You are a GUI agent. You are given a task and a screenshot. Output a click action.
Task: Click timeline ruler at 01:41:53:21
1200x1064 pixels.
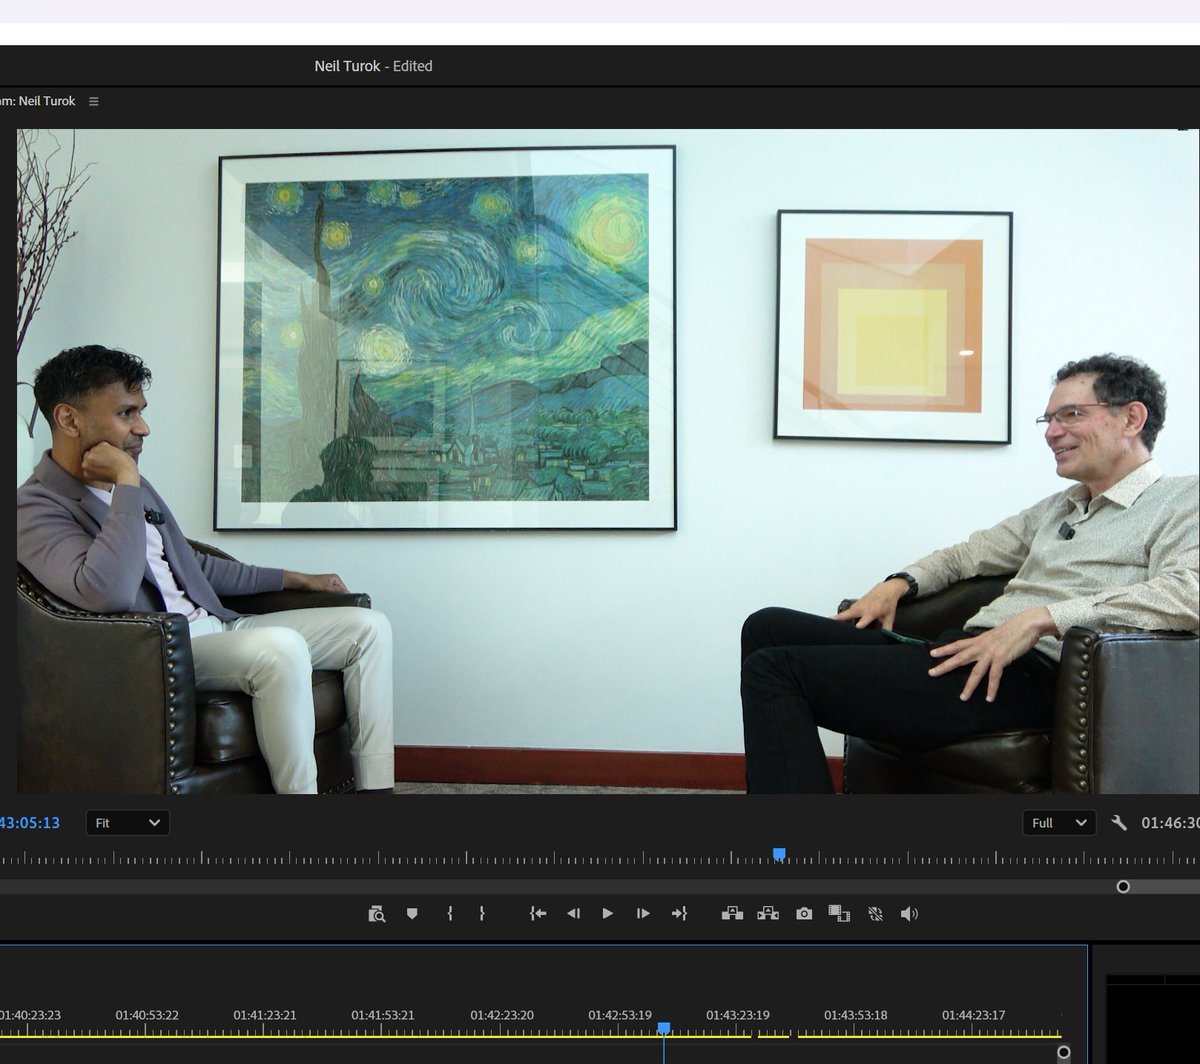point(383,1015)
